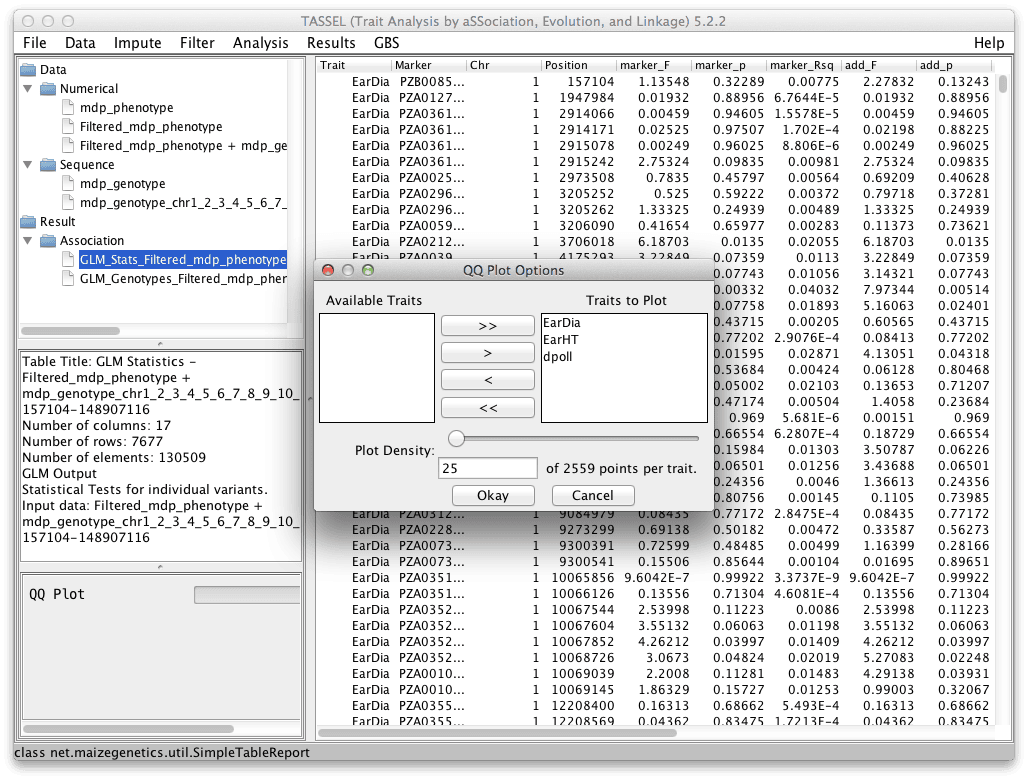Click the > move selected trait button
Viewport: 1028px width, 780px height.
[488, 353]
